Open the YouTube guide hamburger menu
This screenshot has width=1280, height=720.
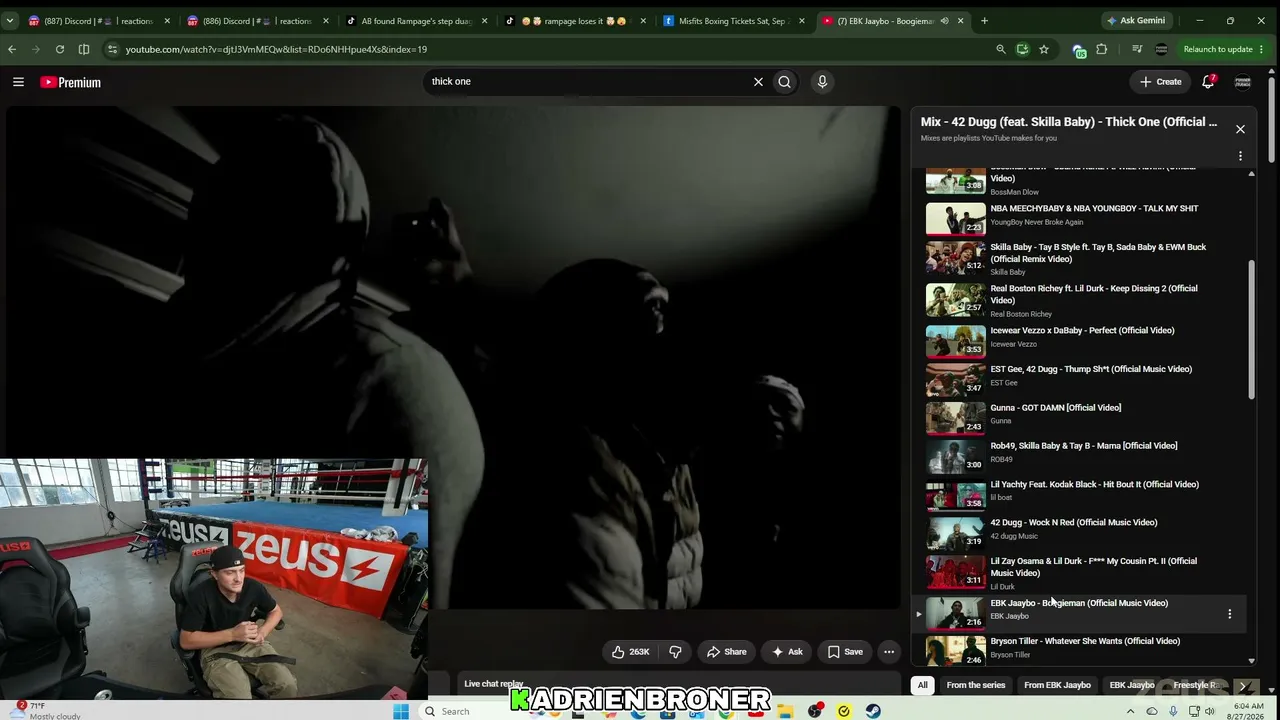(x=18, y=82)
